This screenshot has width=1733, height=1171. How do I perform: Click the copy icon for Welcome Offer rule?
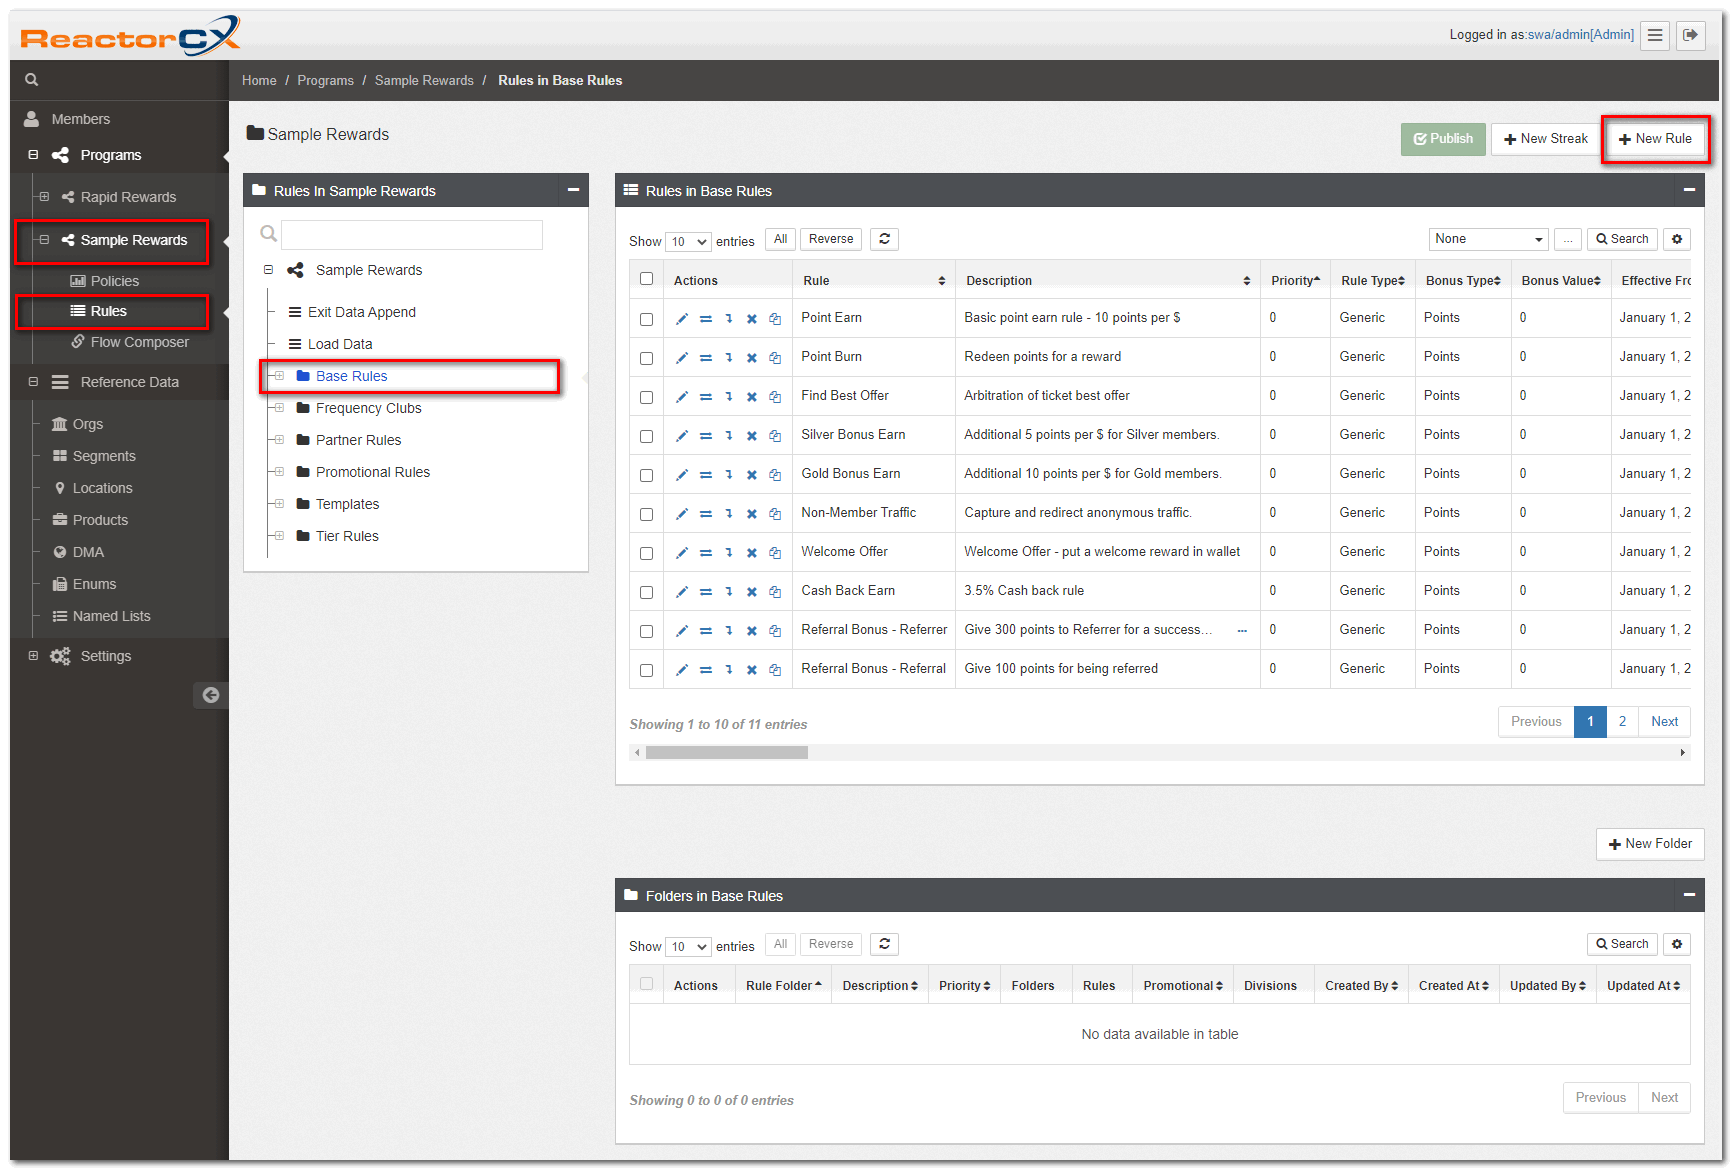[x=775, y=553]
